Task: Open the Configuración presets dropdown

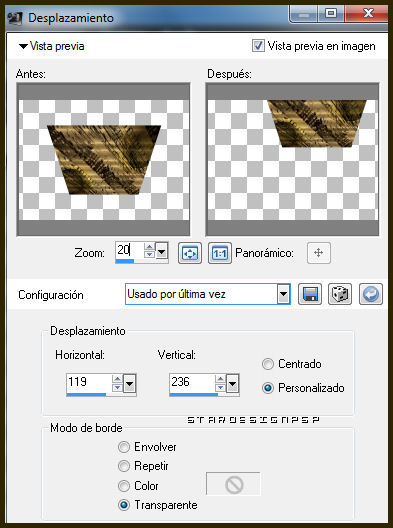Action: point(284,294)
